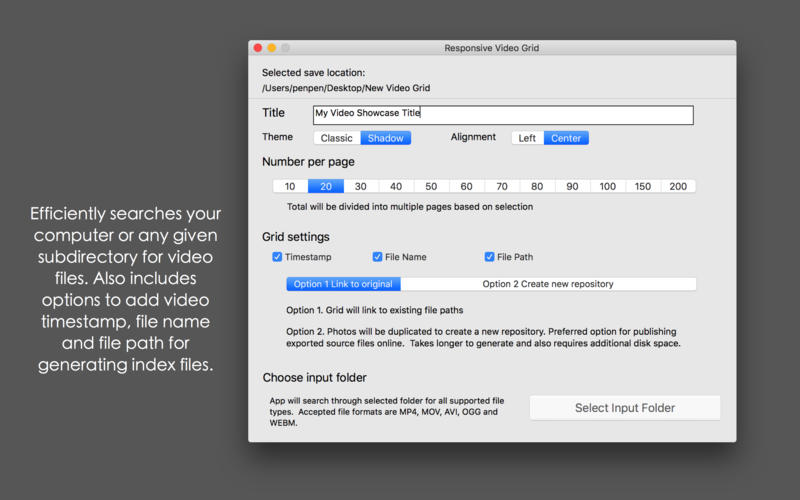This screenshot has width=800, height=500.
Task: Select the Shadow theme
Action: [x=386, y=138]
